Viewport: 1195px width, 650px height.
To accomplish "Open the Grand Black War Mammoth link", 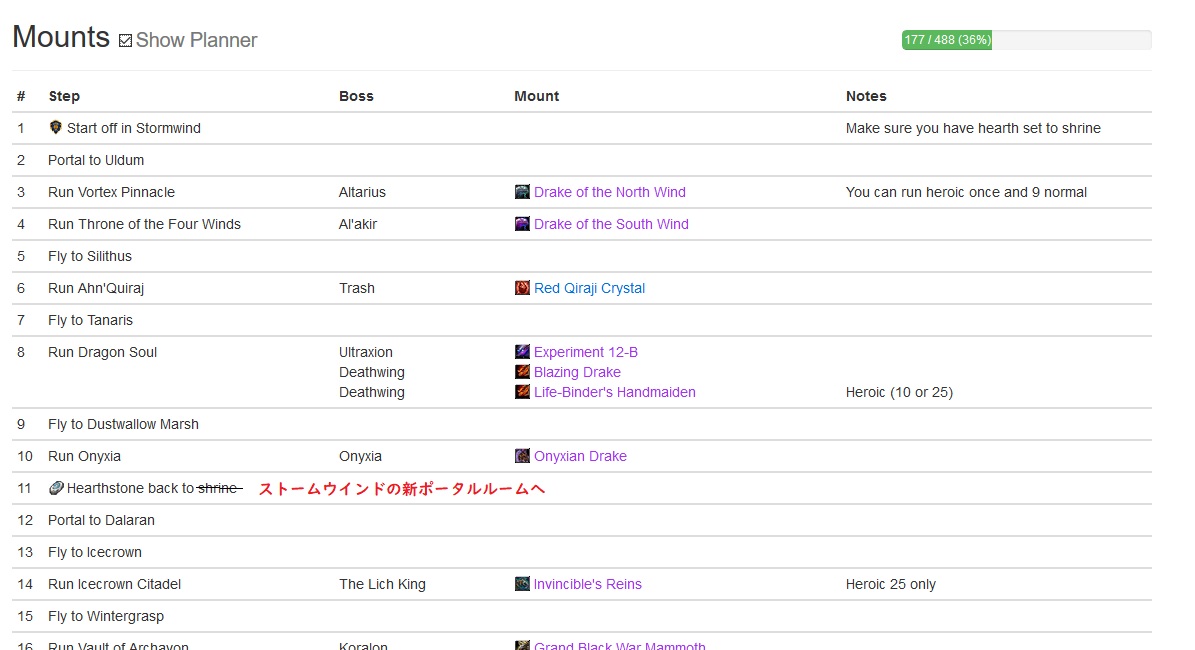I will 620,645.
